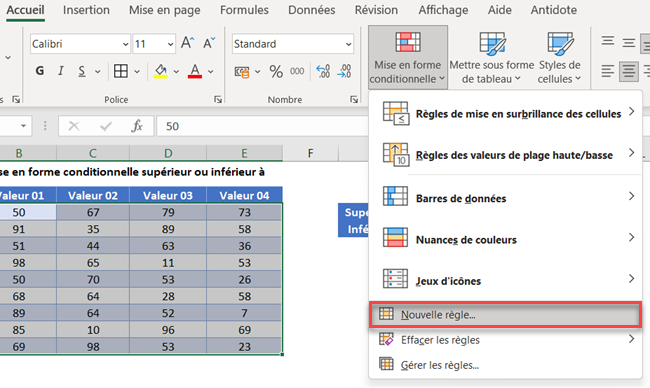Image resolution: width=650 pixels, height=388 pixels.
Task: Click accounting number format icon
Action: pyautogui.click(x=242, y=72)
